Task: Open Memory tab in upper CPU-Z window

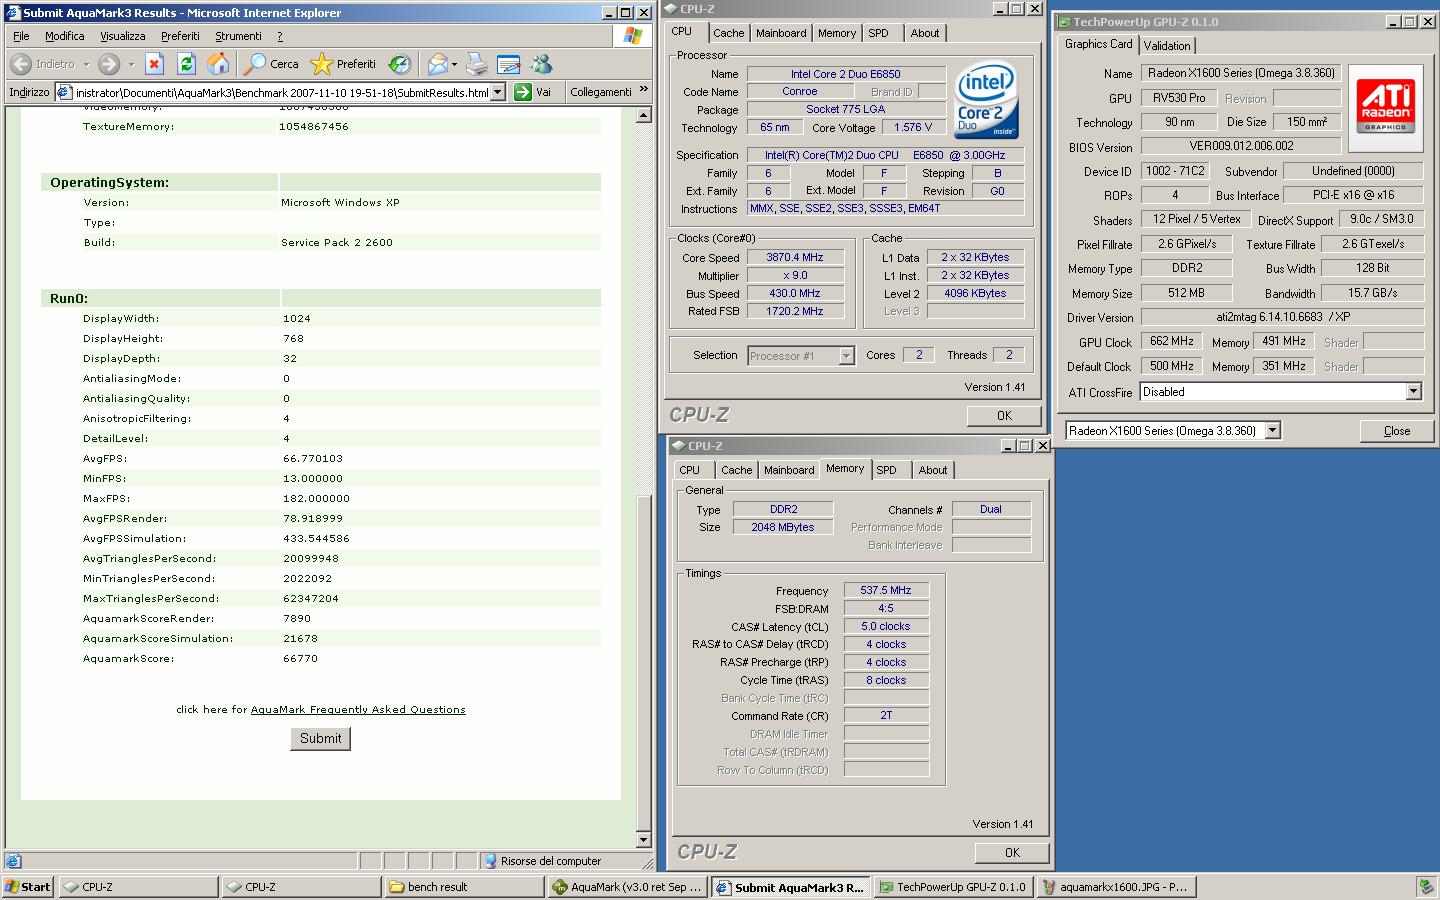Action: pyautogui.click(x=837, y=33)
